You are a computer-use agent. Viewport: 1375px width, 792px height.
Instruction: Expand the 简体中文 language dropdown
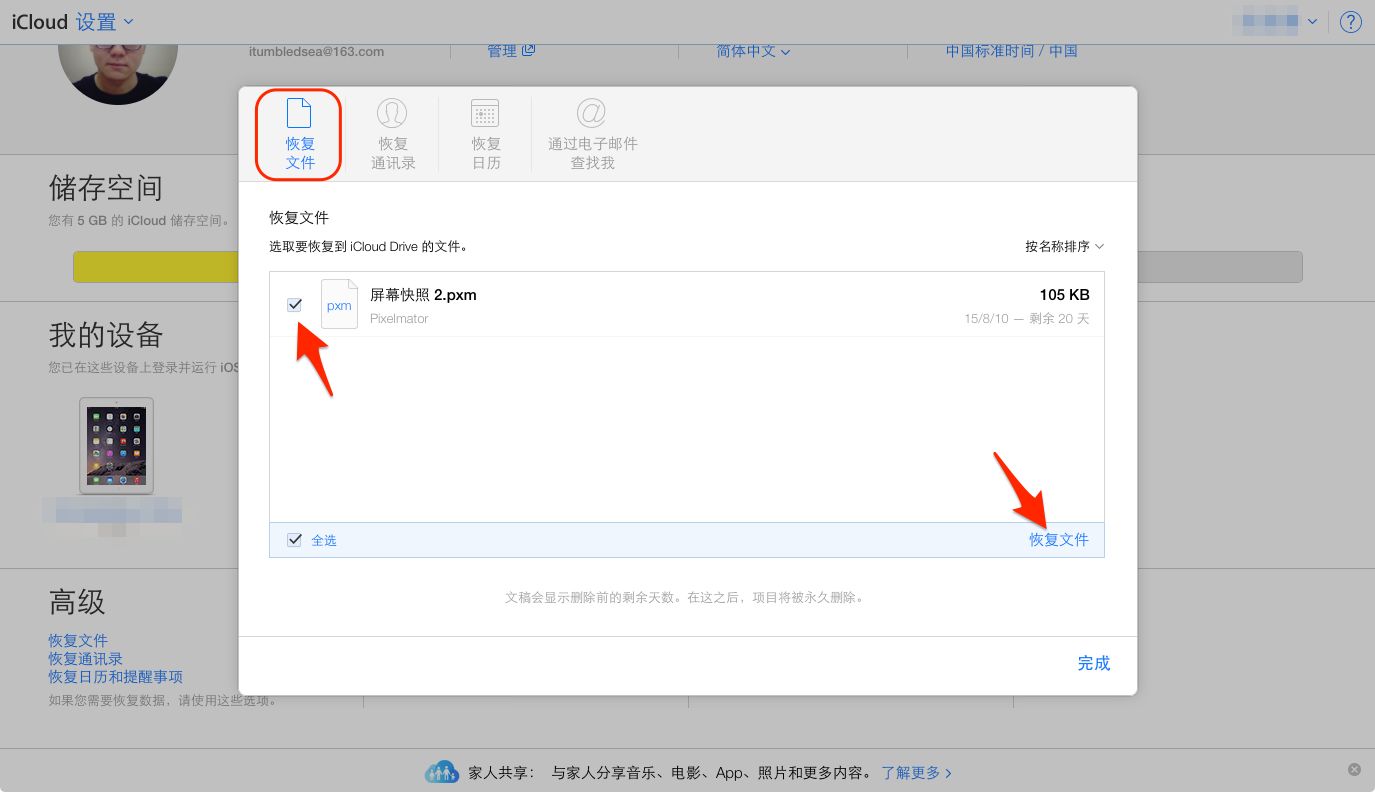750,51
